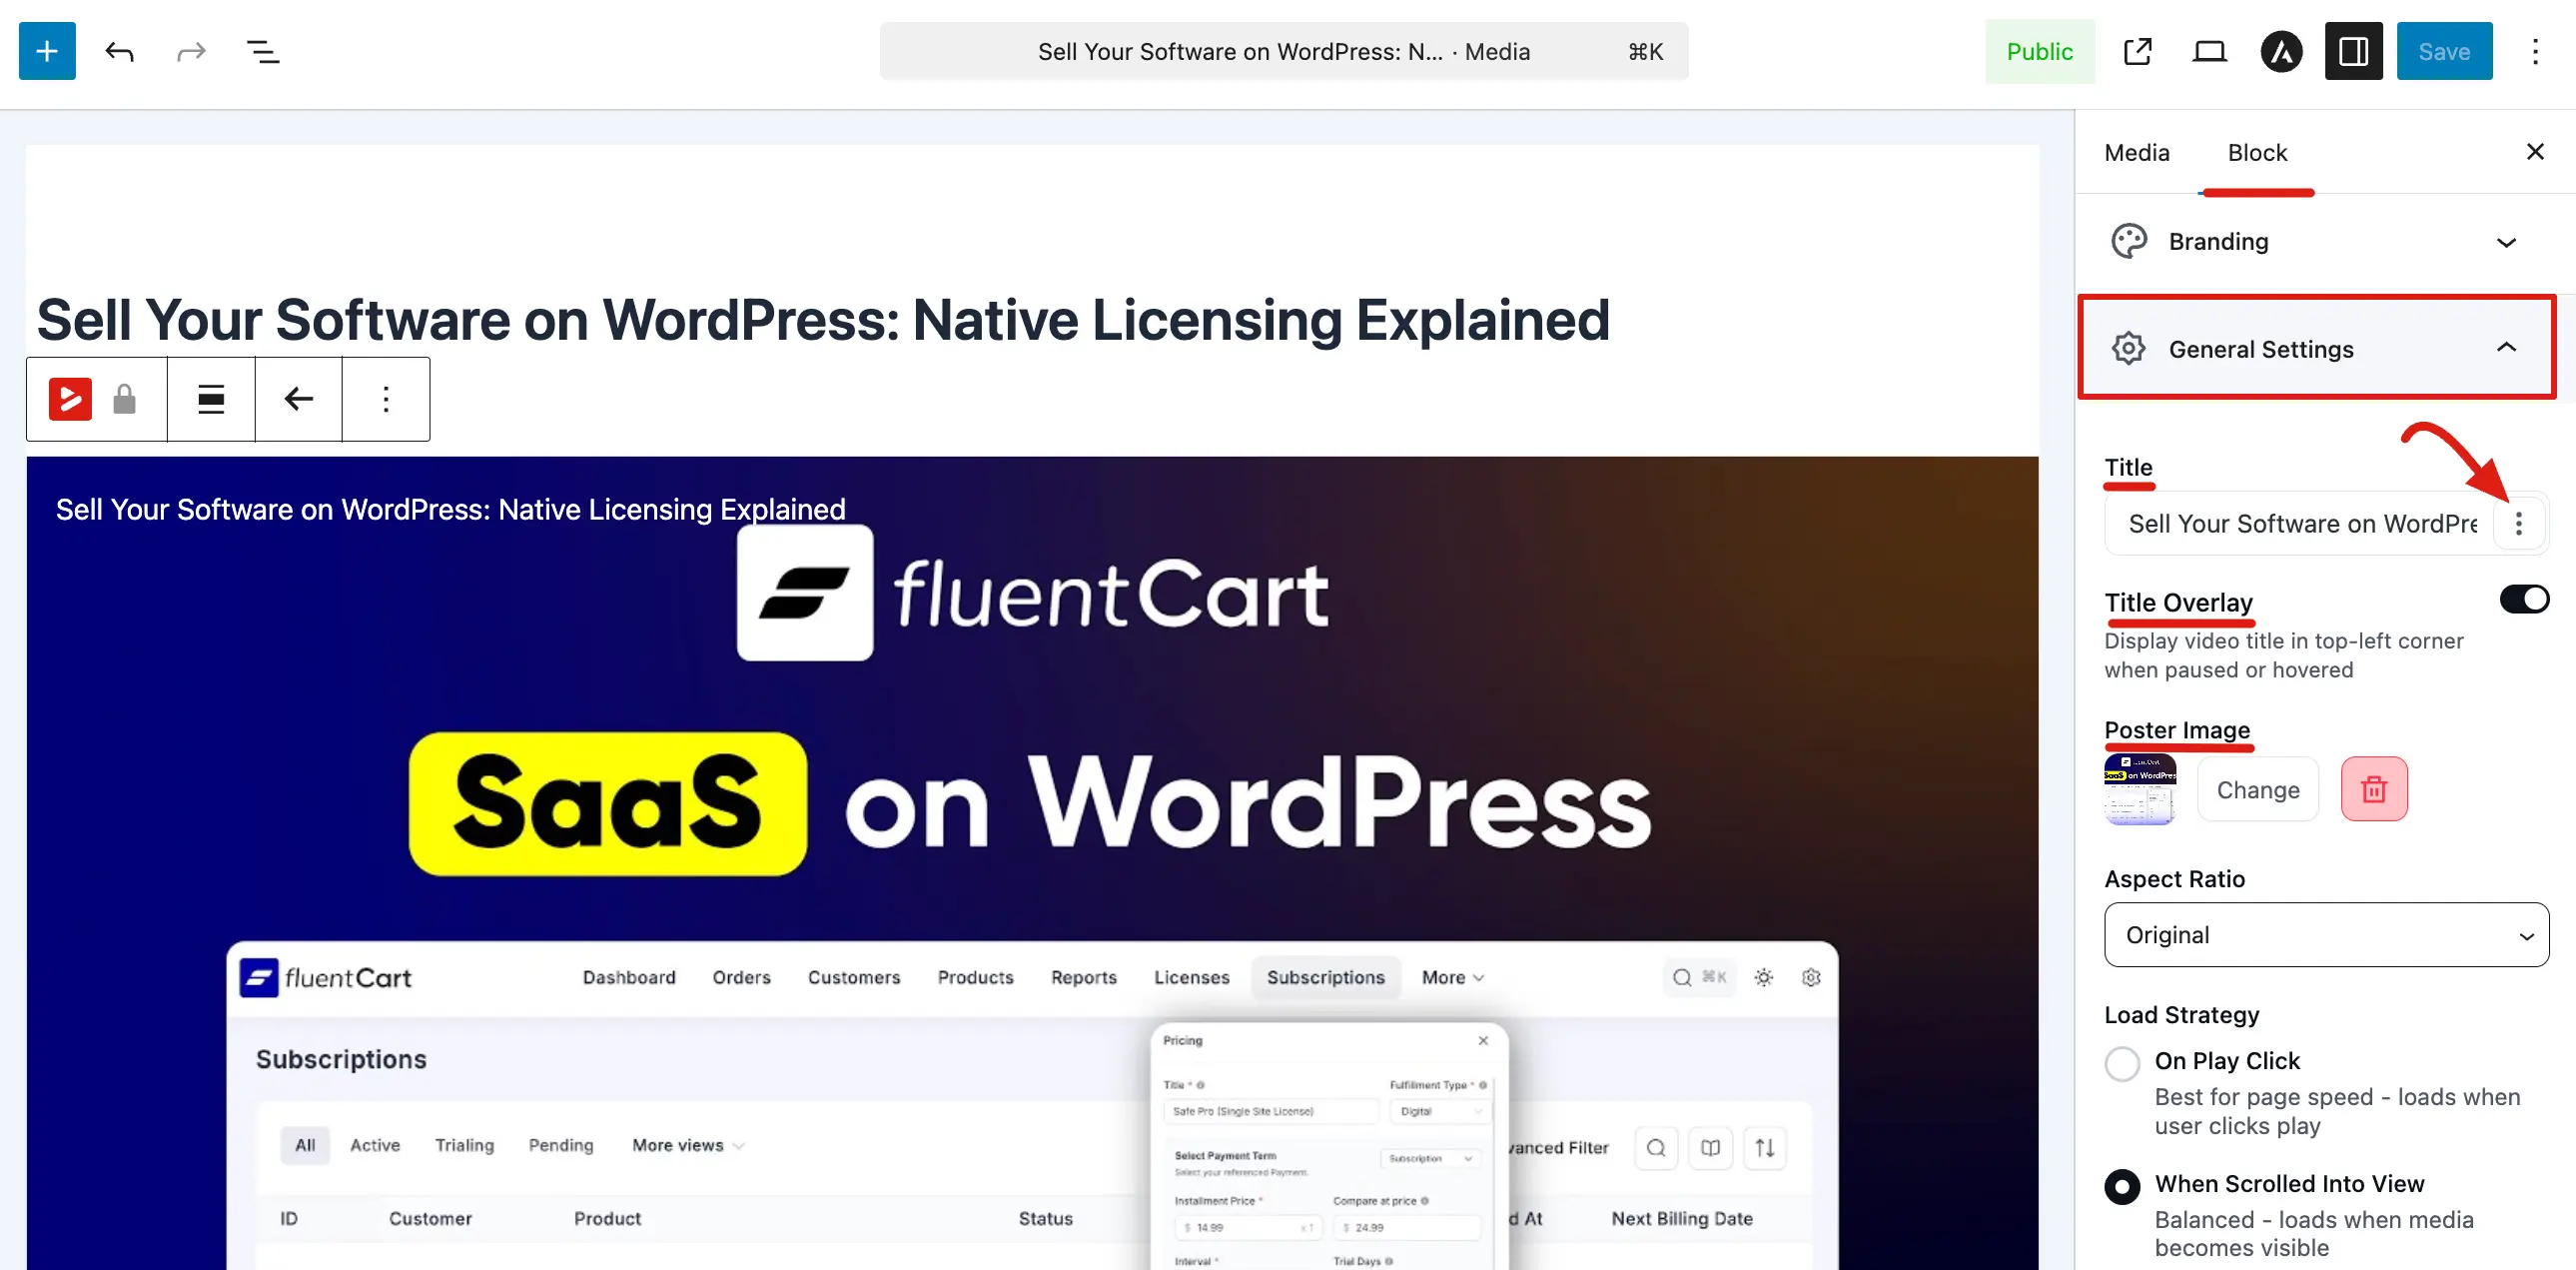Viewport: 2576px width, 1270px height.
Task: Turn off the Title Overlay switch
Action: click(x=2525, y=599)
